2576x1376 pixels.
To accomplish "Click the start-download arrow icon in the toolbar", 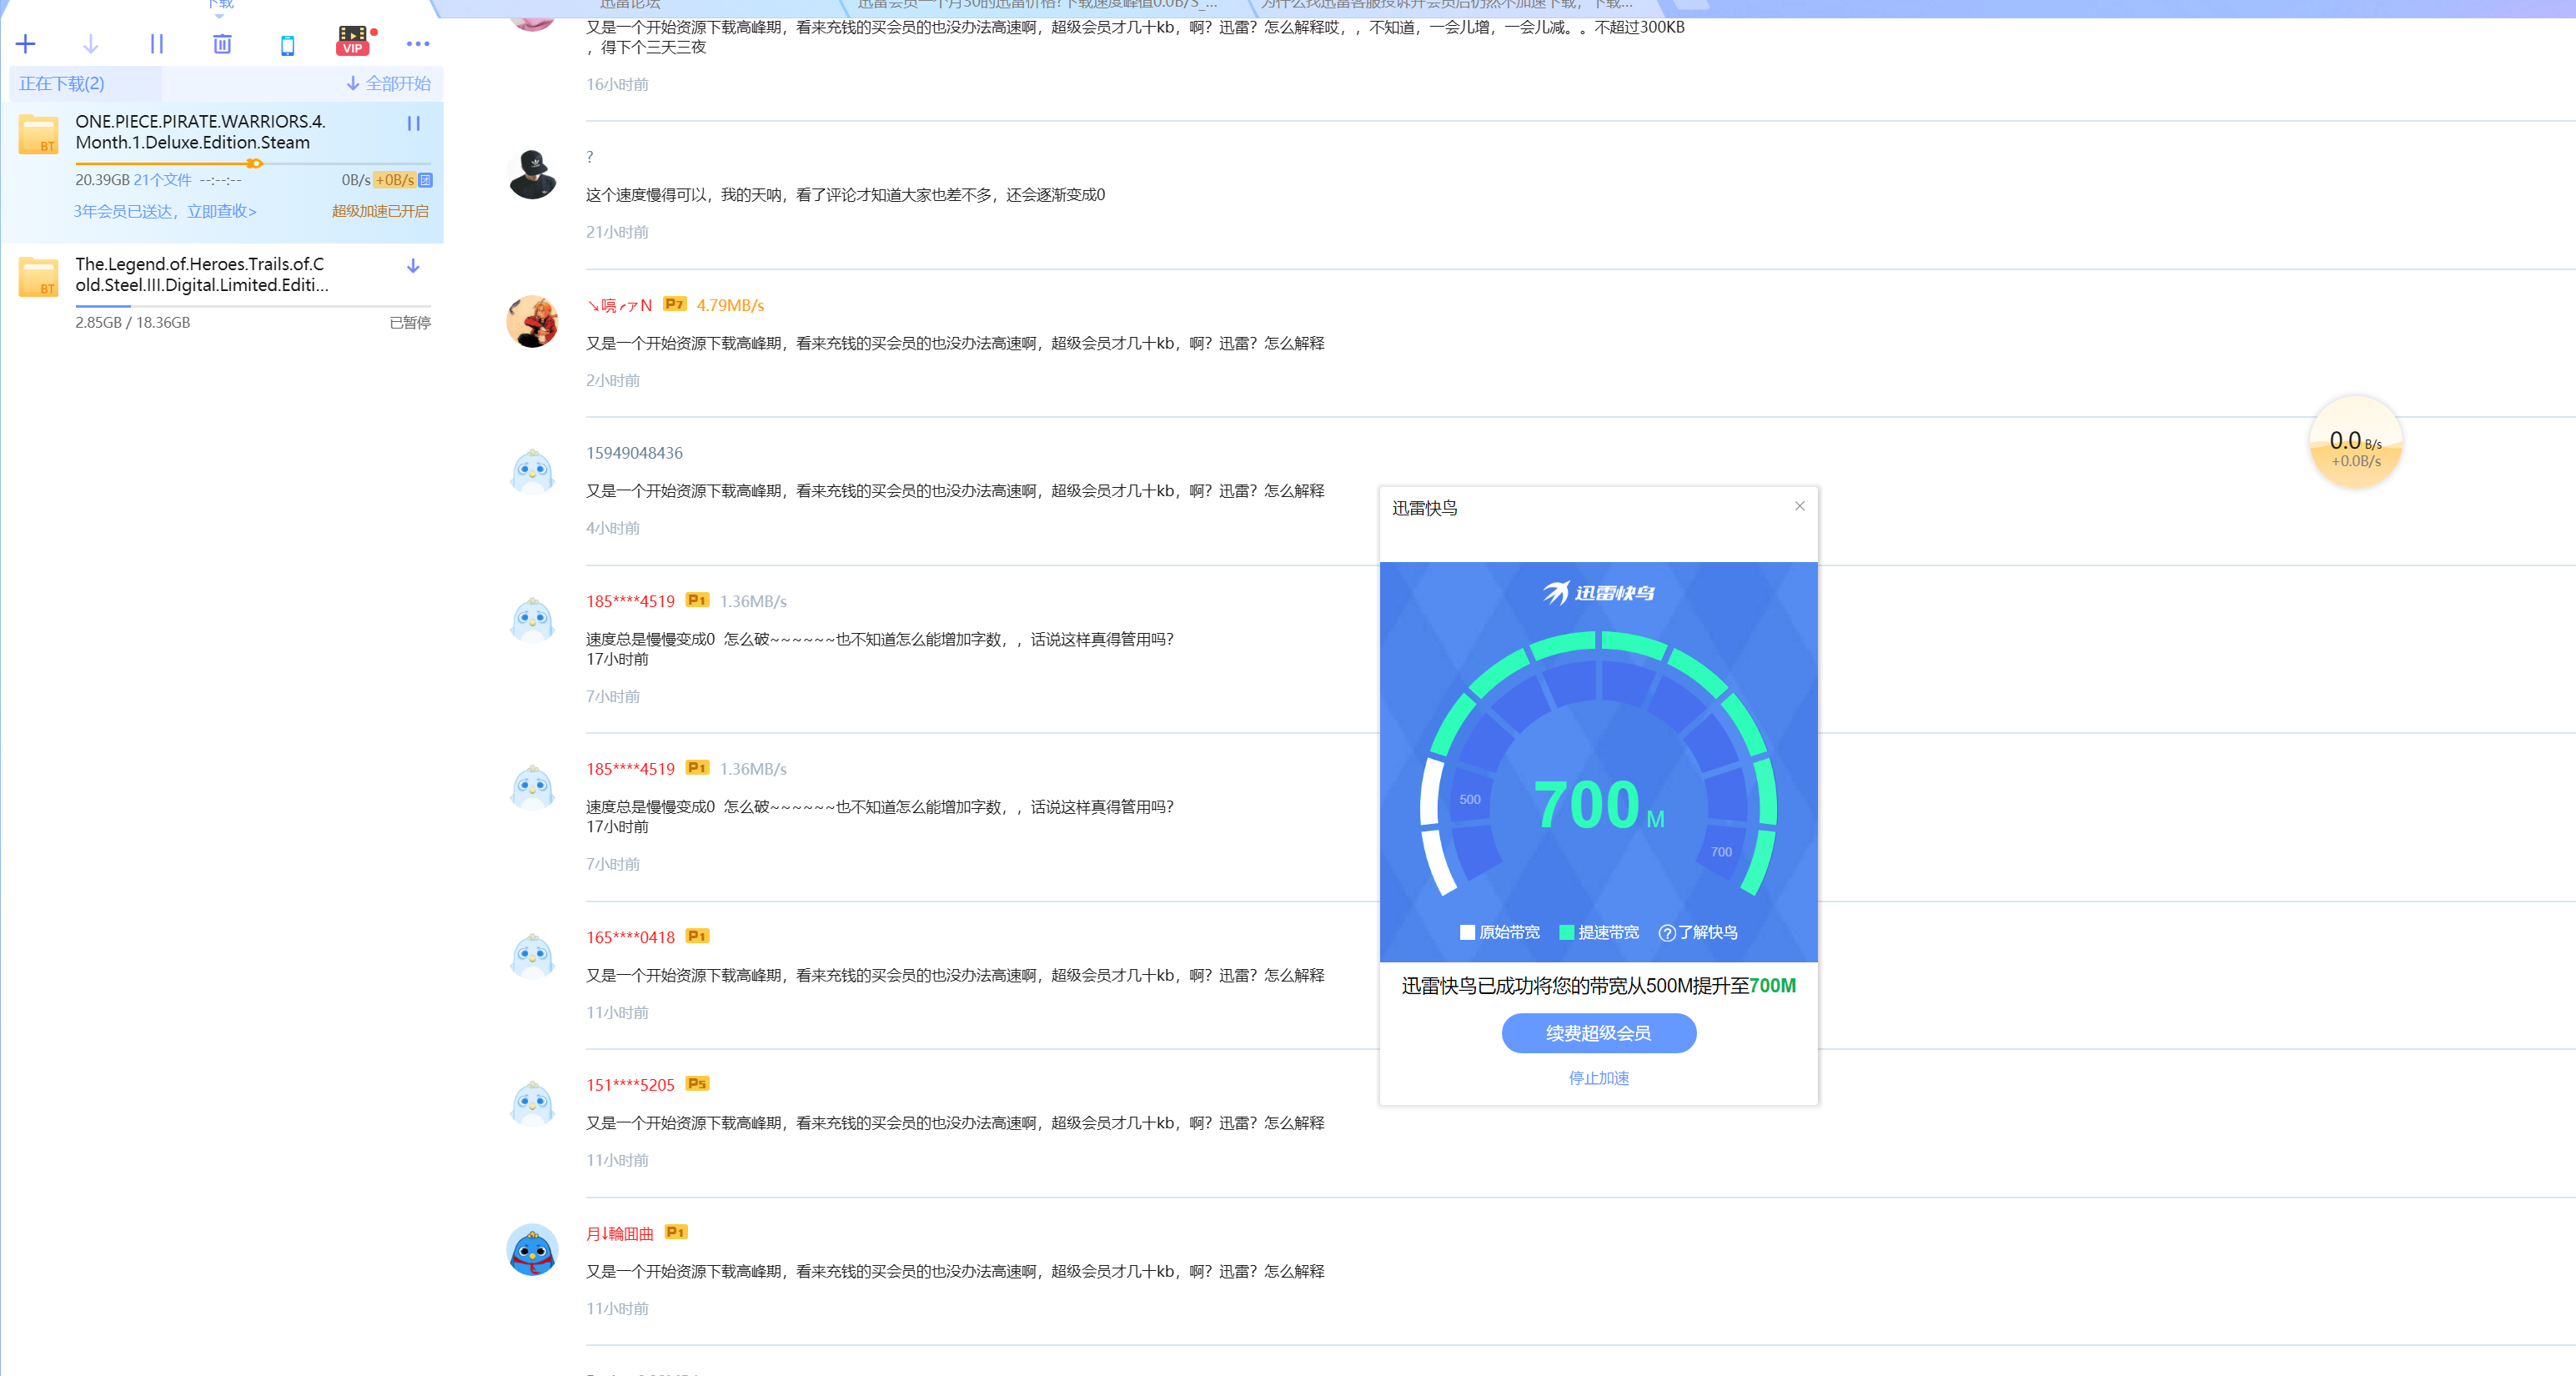I will tap(90, 44).
